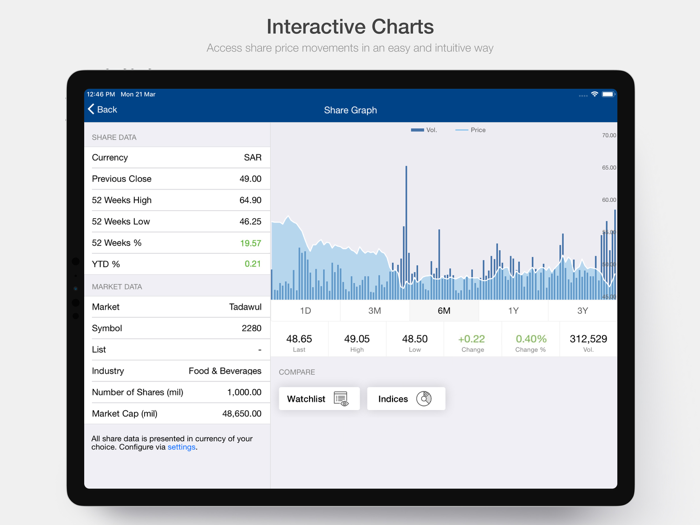Viewport: 700px width, 525px height.
Task: Click the 0.40% Change % value
Action: 531,339
